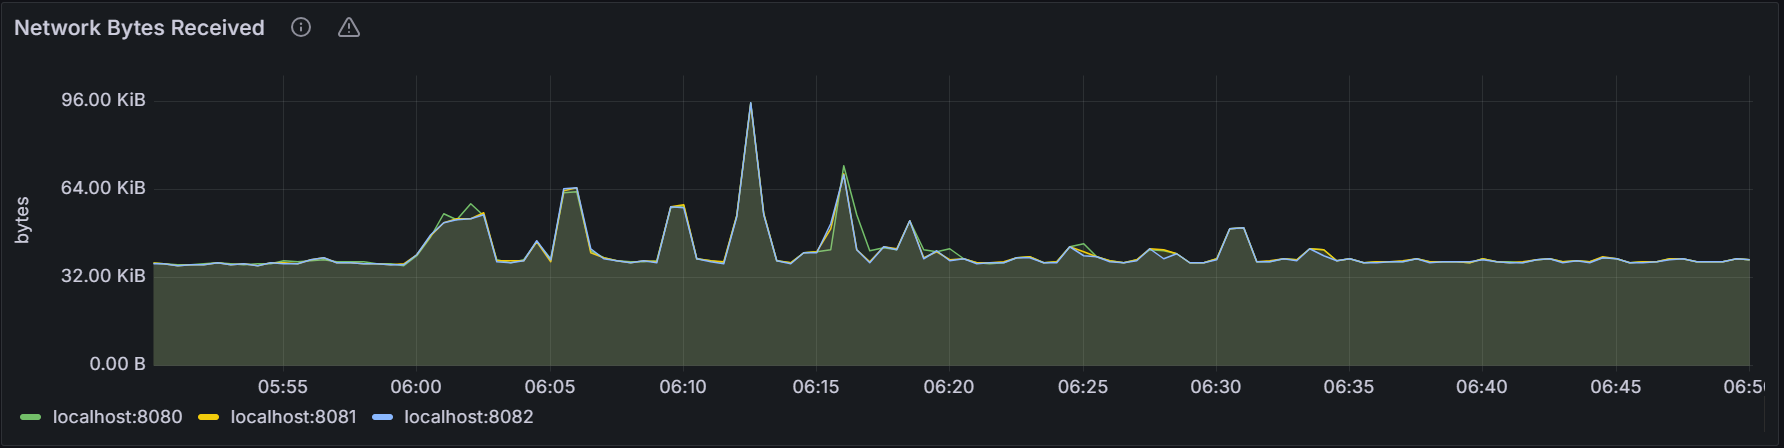The width and height of the screenshot is (1784, 448).
Task: Click the panel description info icon
Action: (x=301, y=28)
